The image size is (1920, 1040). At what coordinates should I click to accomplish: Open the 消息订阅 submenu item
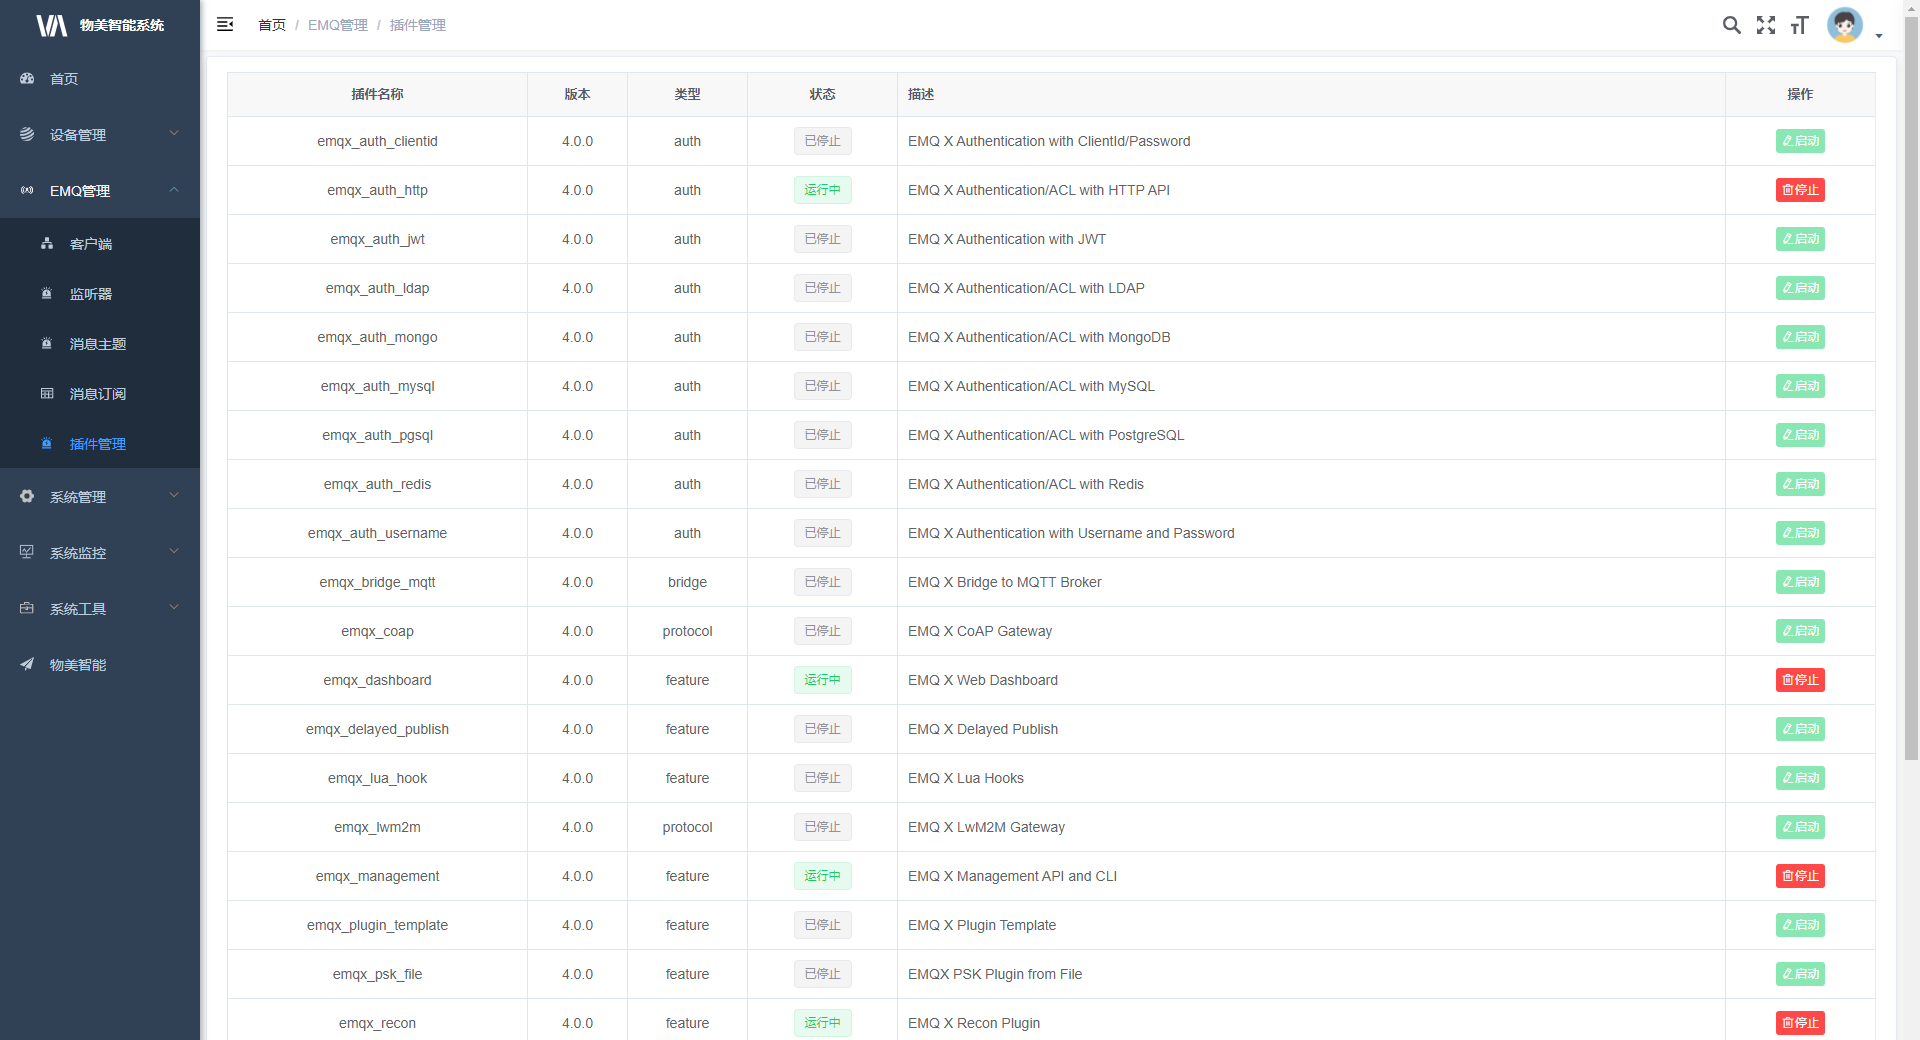coord(97,394)
